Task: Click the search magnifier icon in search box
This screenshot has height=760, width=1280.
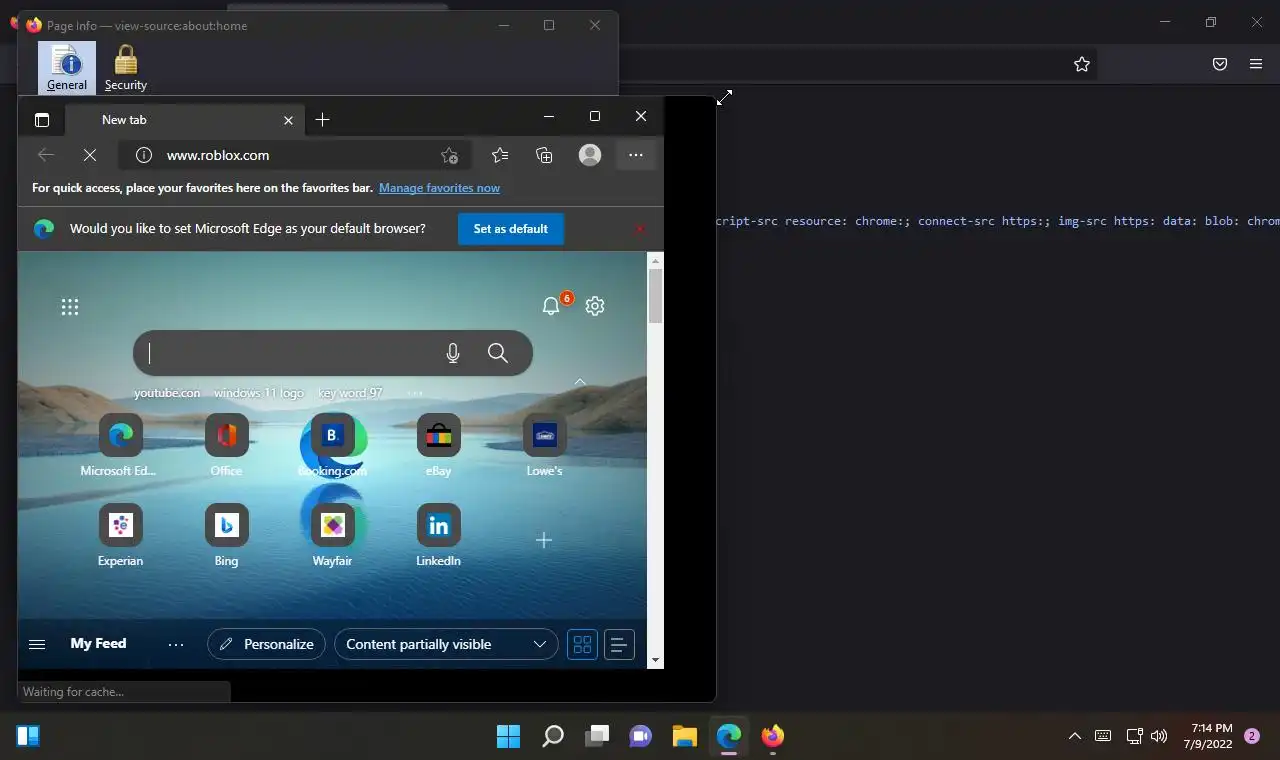Action: click(x=498, y=353)
